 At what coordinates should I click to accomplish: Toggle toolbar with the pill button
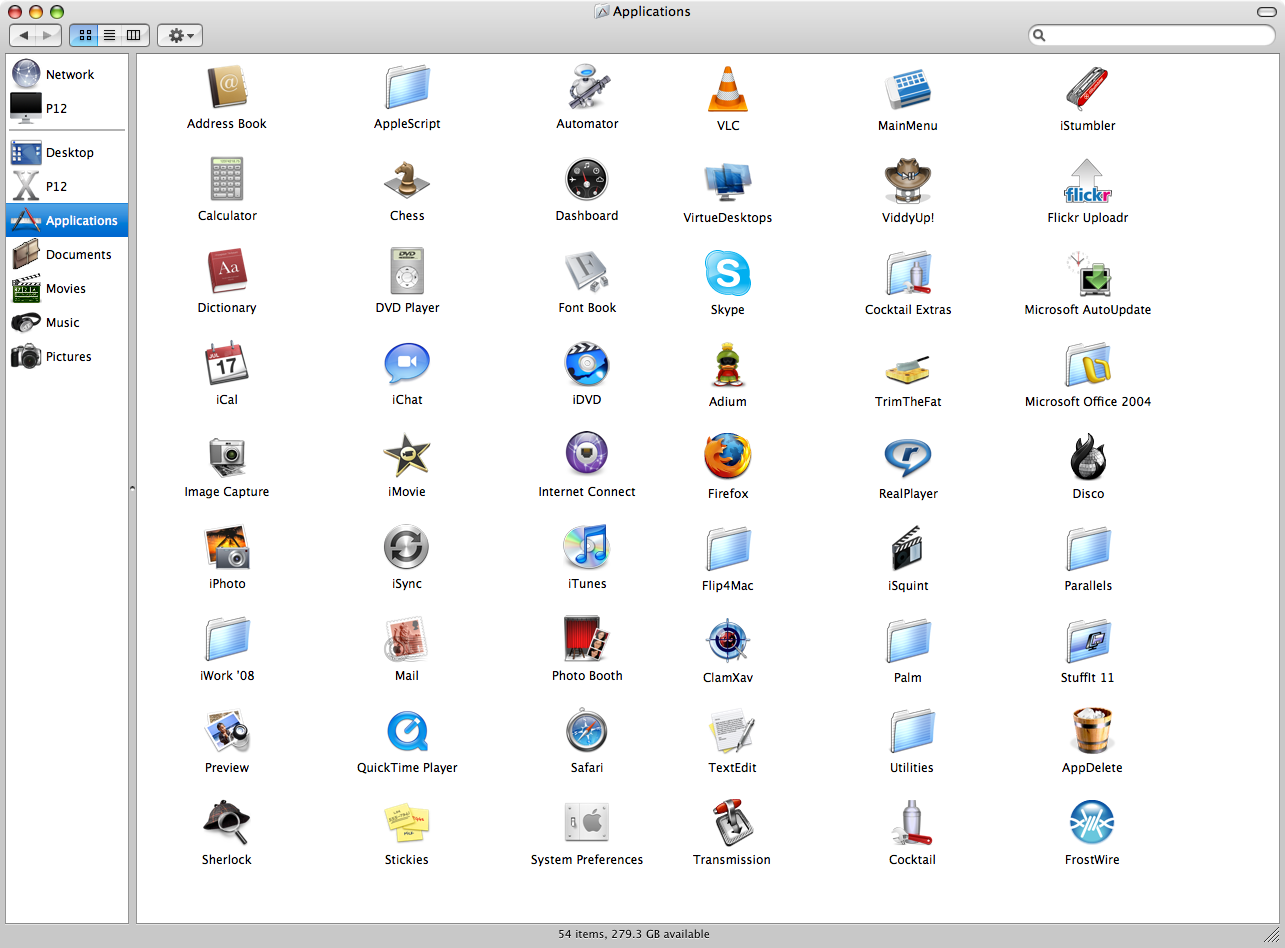click(x=1267, y=11)
